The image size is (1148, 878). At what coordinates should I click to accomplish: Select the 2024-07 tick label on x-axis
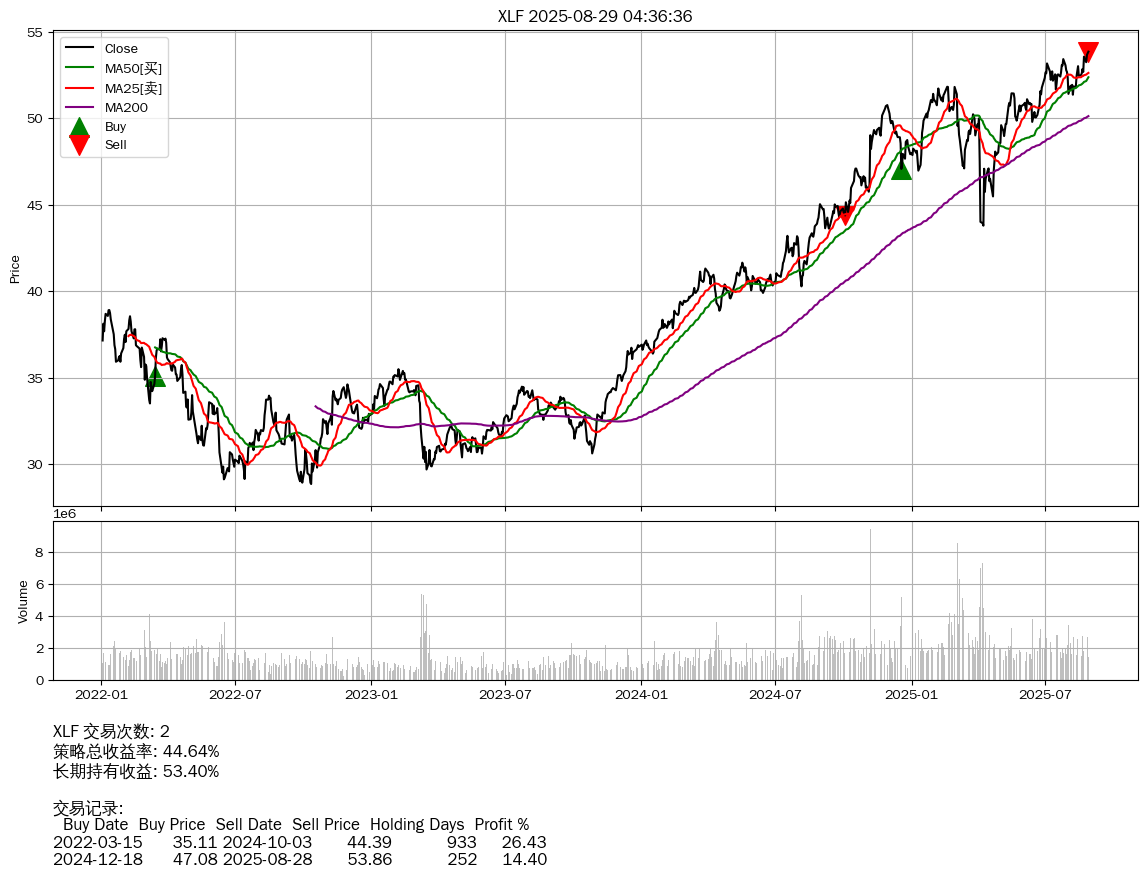(x=776, y=693)
